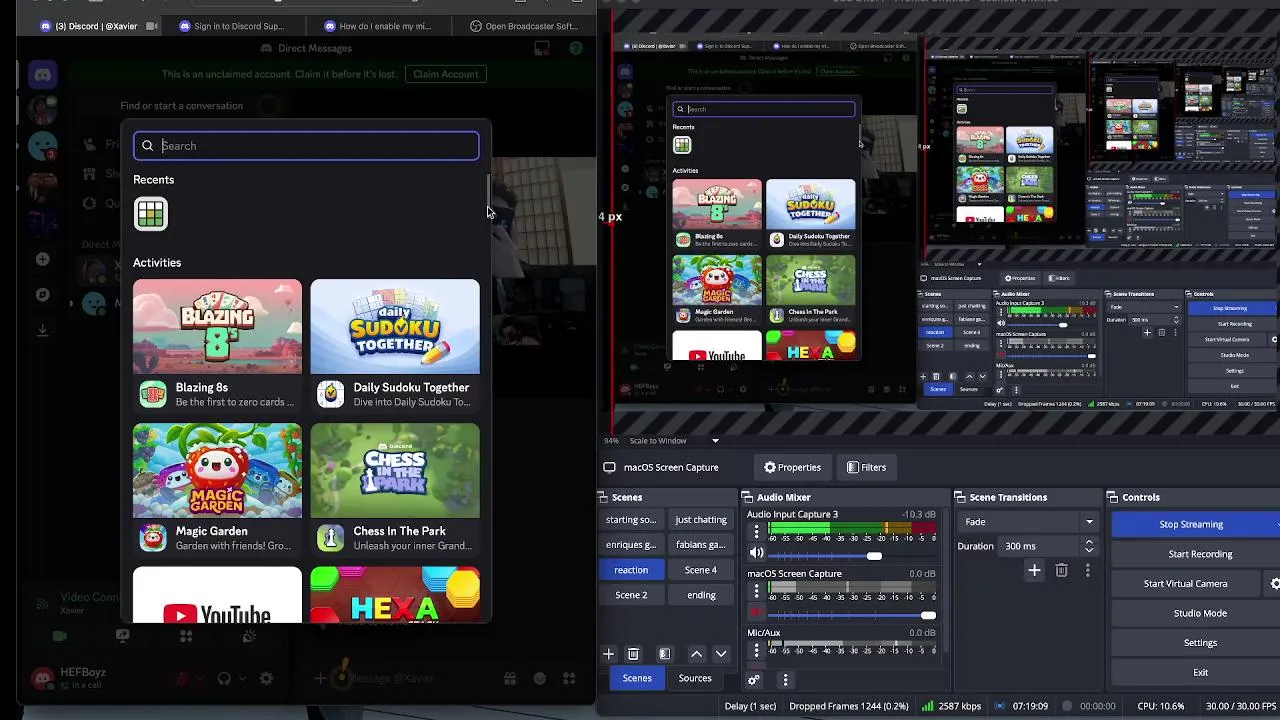
Task: Launch the Magic Garden activity thumbnail
Action: pos(217,471)
